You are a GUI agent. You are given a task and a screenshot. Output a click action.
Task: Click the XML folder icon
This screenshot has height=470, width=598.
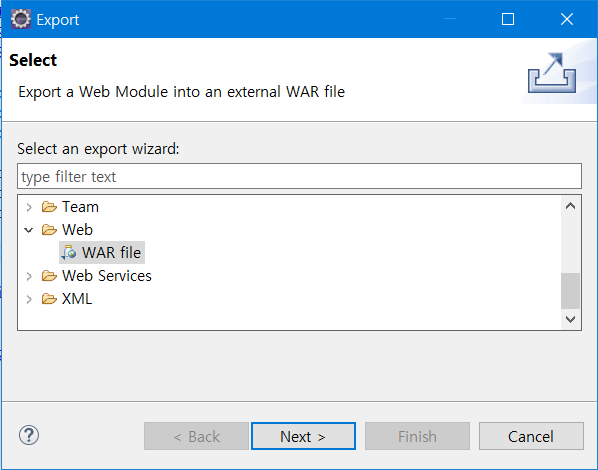[49, 299]
